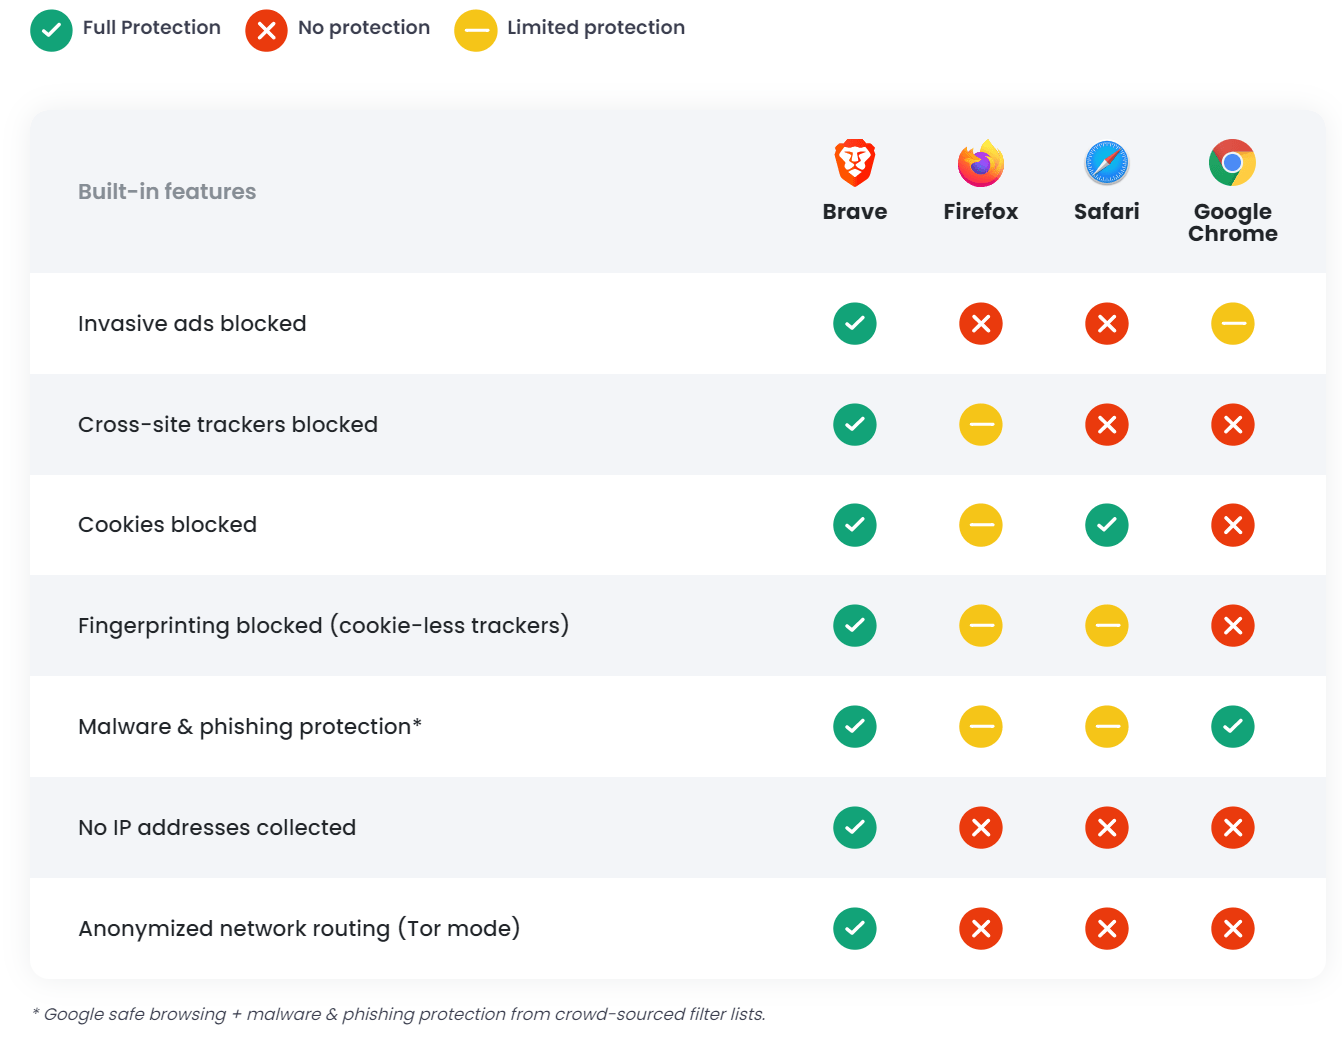The height and width of the screenshot is (1038, 1342).
Task: Click Safari's green check for Cookies blocked
Action: pyautogui.click(x=1107, y=525)
